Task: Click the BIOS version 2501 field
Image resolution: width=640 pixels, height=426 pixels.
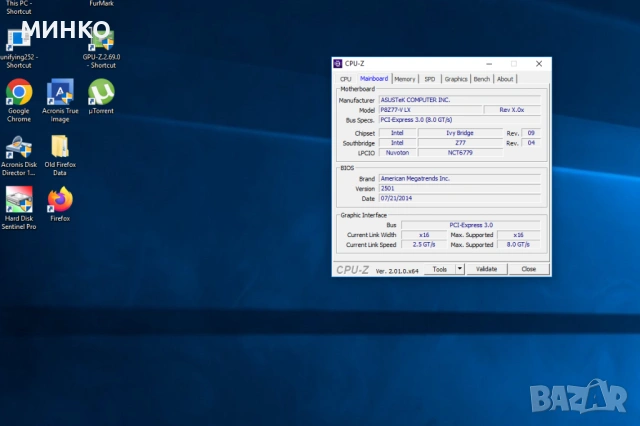Action: coord(460,189)
